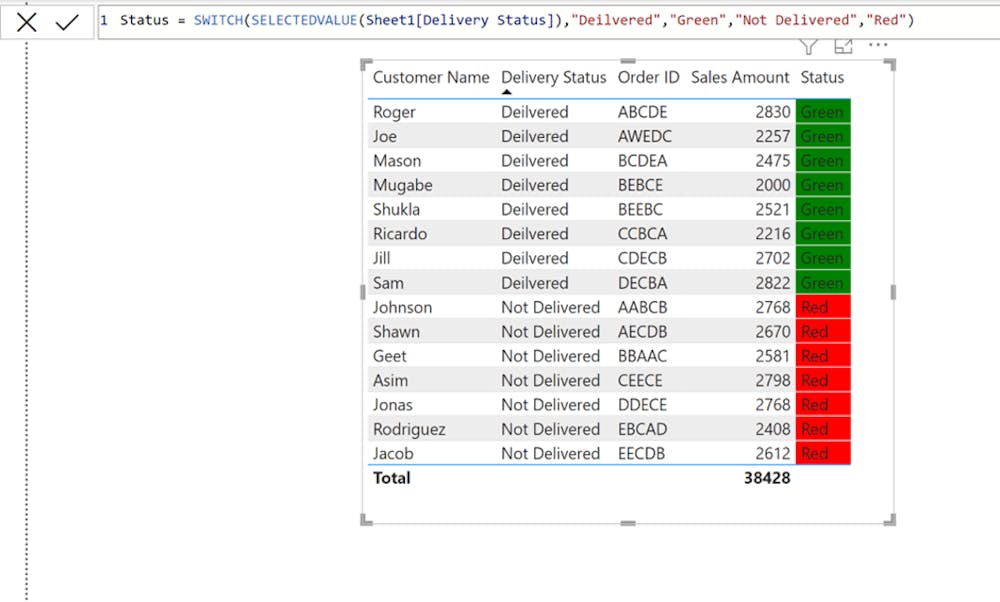Click the Sales Amount column header

[x=740, y=77]
